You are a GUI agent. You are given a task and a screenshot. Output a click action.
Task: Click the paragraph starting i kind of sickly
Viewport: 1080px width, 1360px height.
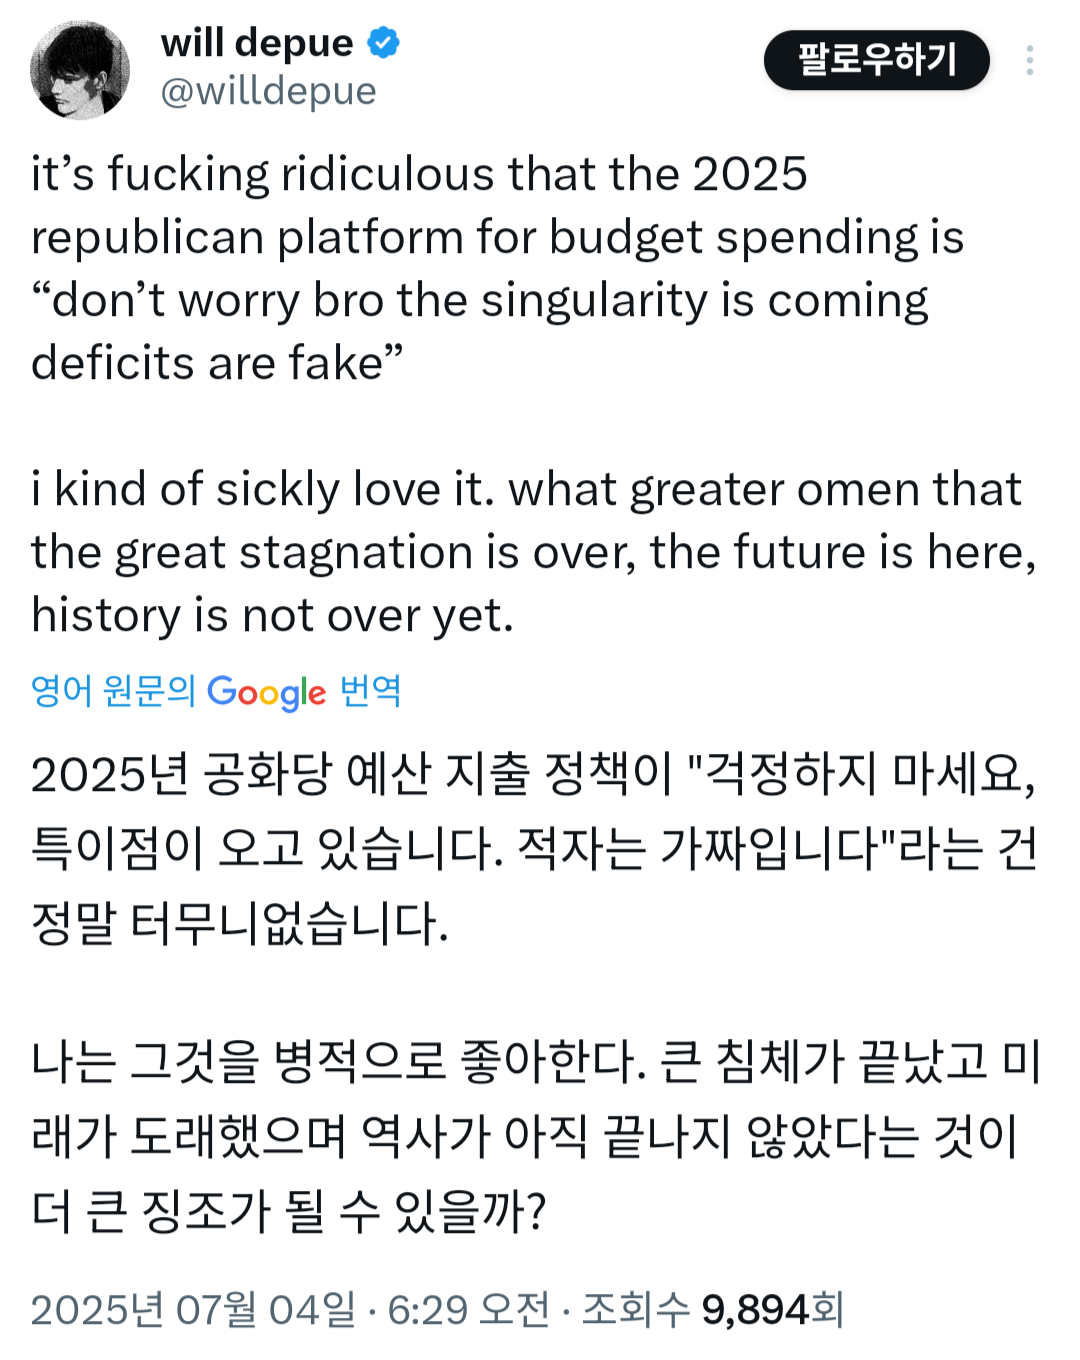[534, 552]
